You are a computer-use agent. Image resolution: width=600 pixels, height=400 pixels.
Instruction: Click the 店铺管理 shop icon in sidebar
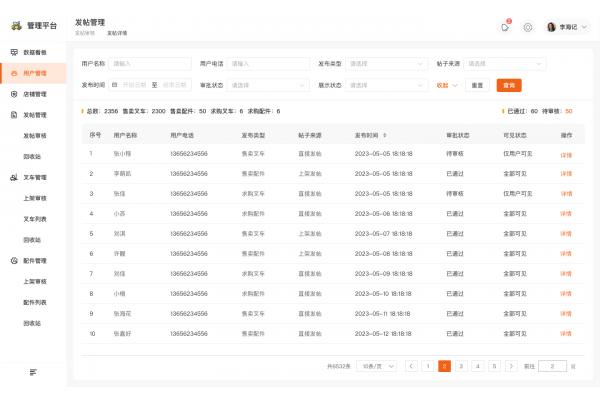14,94
